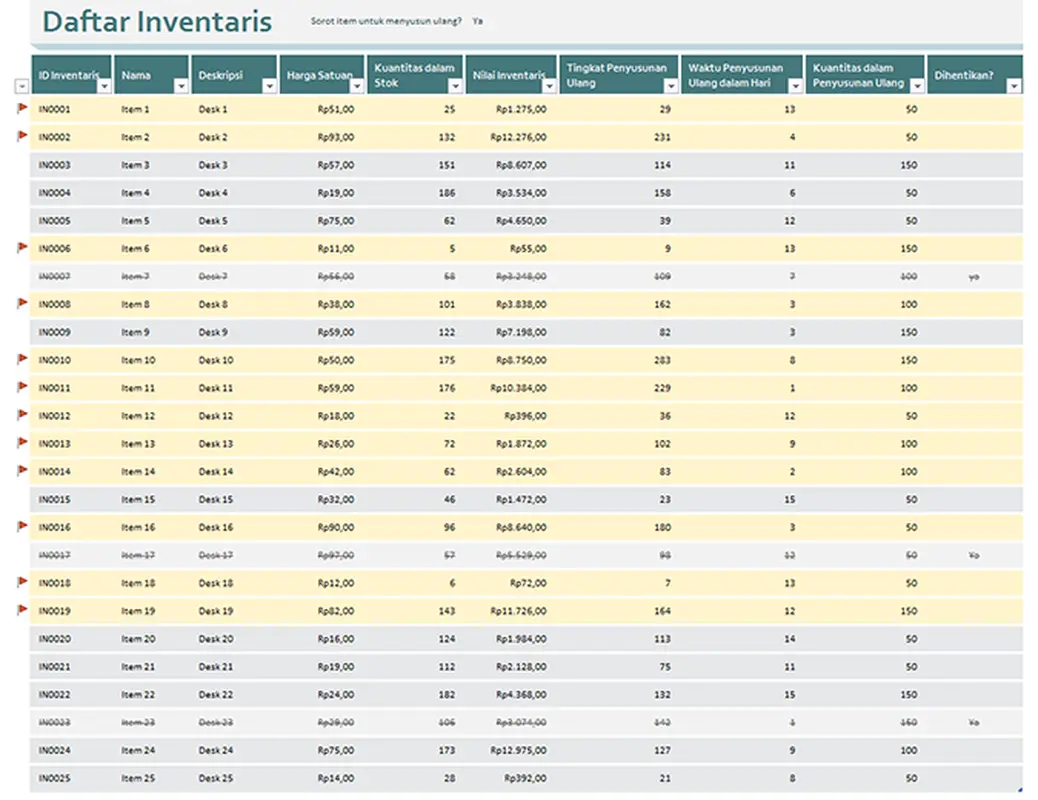Click the red flag beside IN0010

point(22,359)
